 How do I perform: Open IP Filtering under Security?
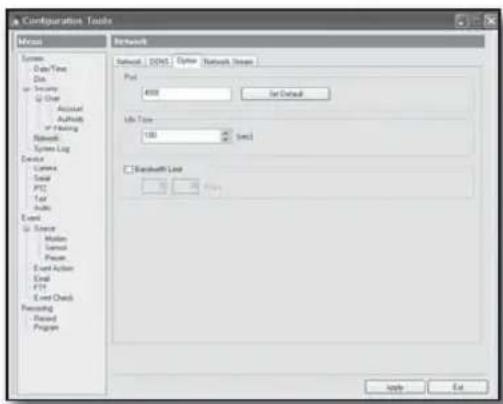click(x=62, y=128)
